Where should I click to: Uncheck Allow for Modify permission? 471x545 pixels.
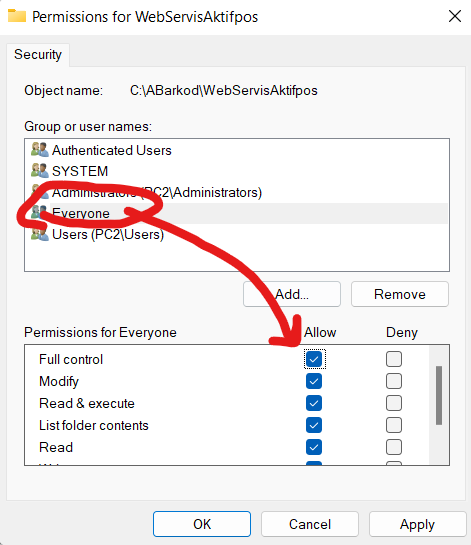pyautogui.click(x=314, y=381)
